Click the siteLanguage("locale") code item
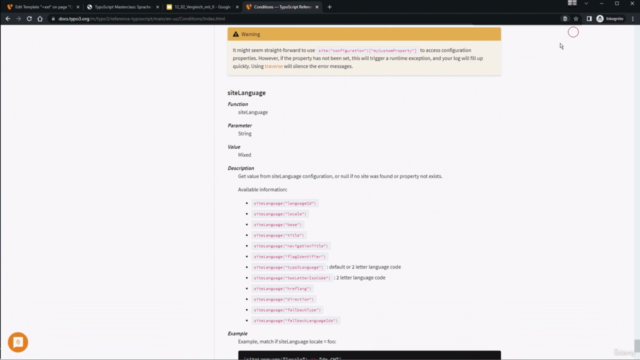This screenshot has width=640, height=360. click(280, 214)
